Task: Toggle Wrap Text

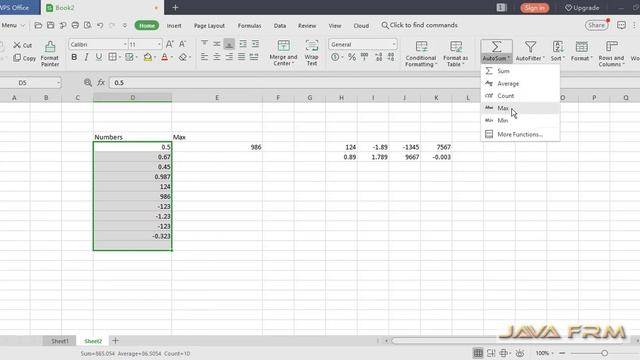Action: pyautogui.click(x=311, y=53)
